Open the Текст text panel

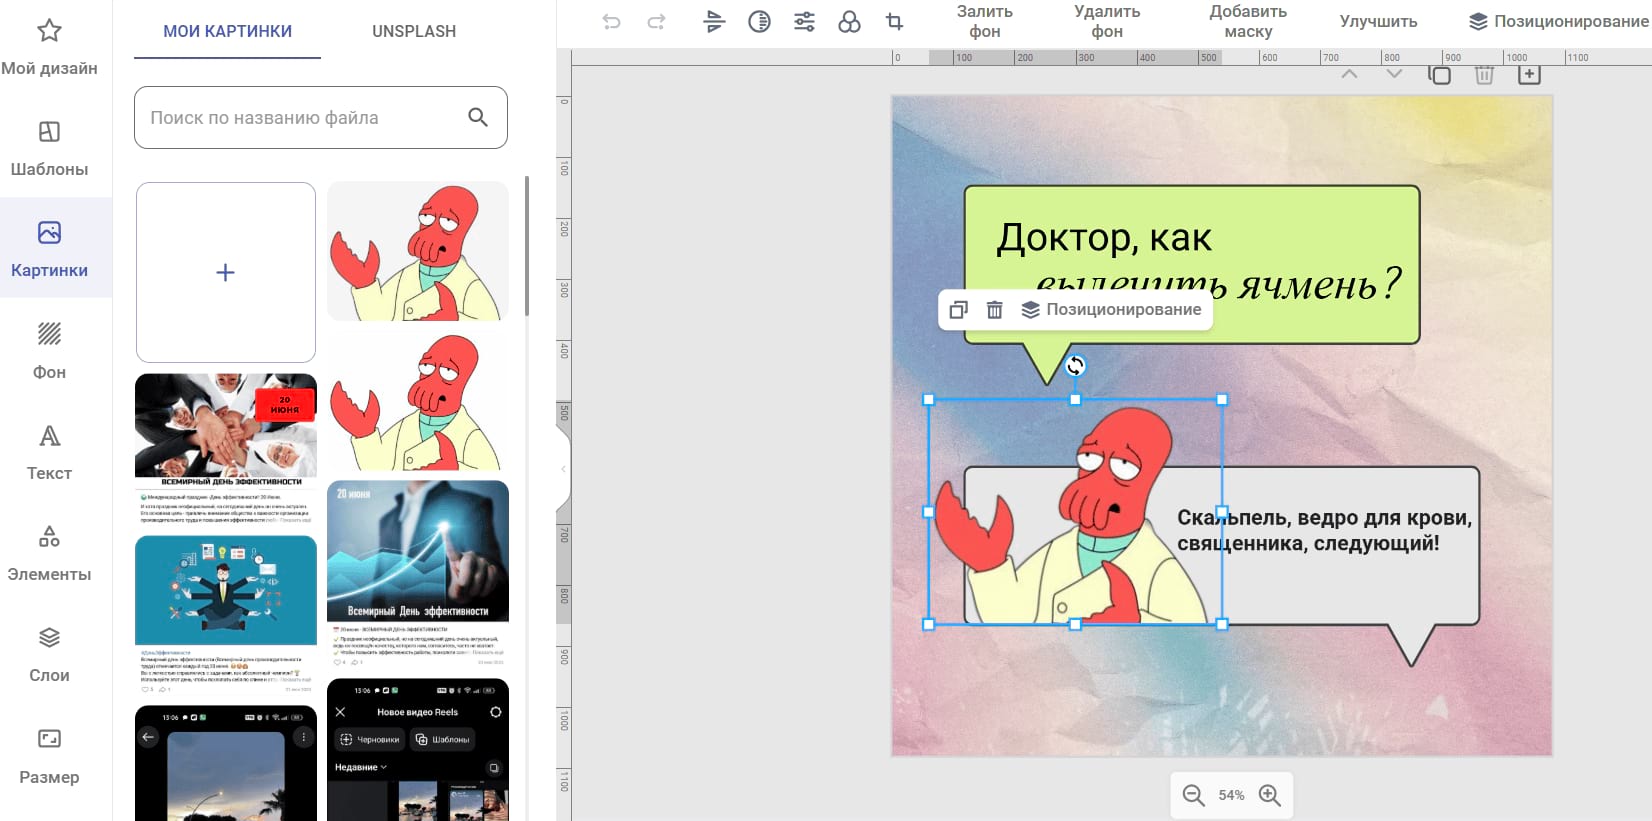point(49,452)
